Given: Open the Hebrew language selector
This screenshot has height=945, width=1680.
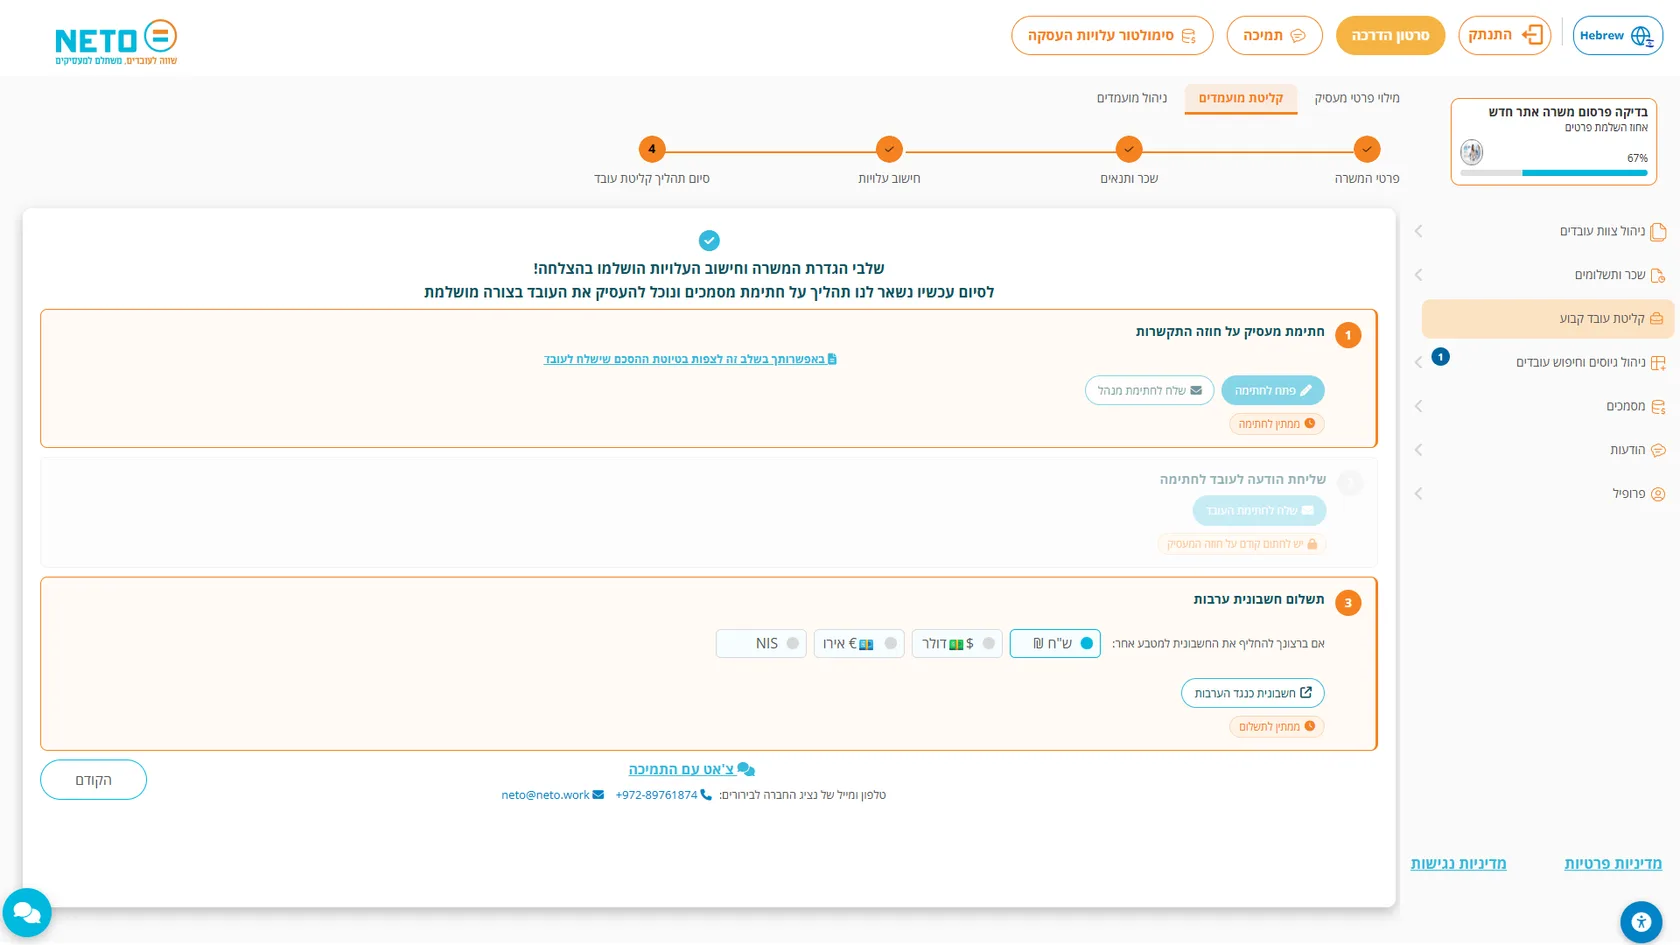Looking at the screenshot, I should click(1617, 36).
